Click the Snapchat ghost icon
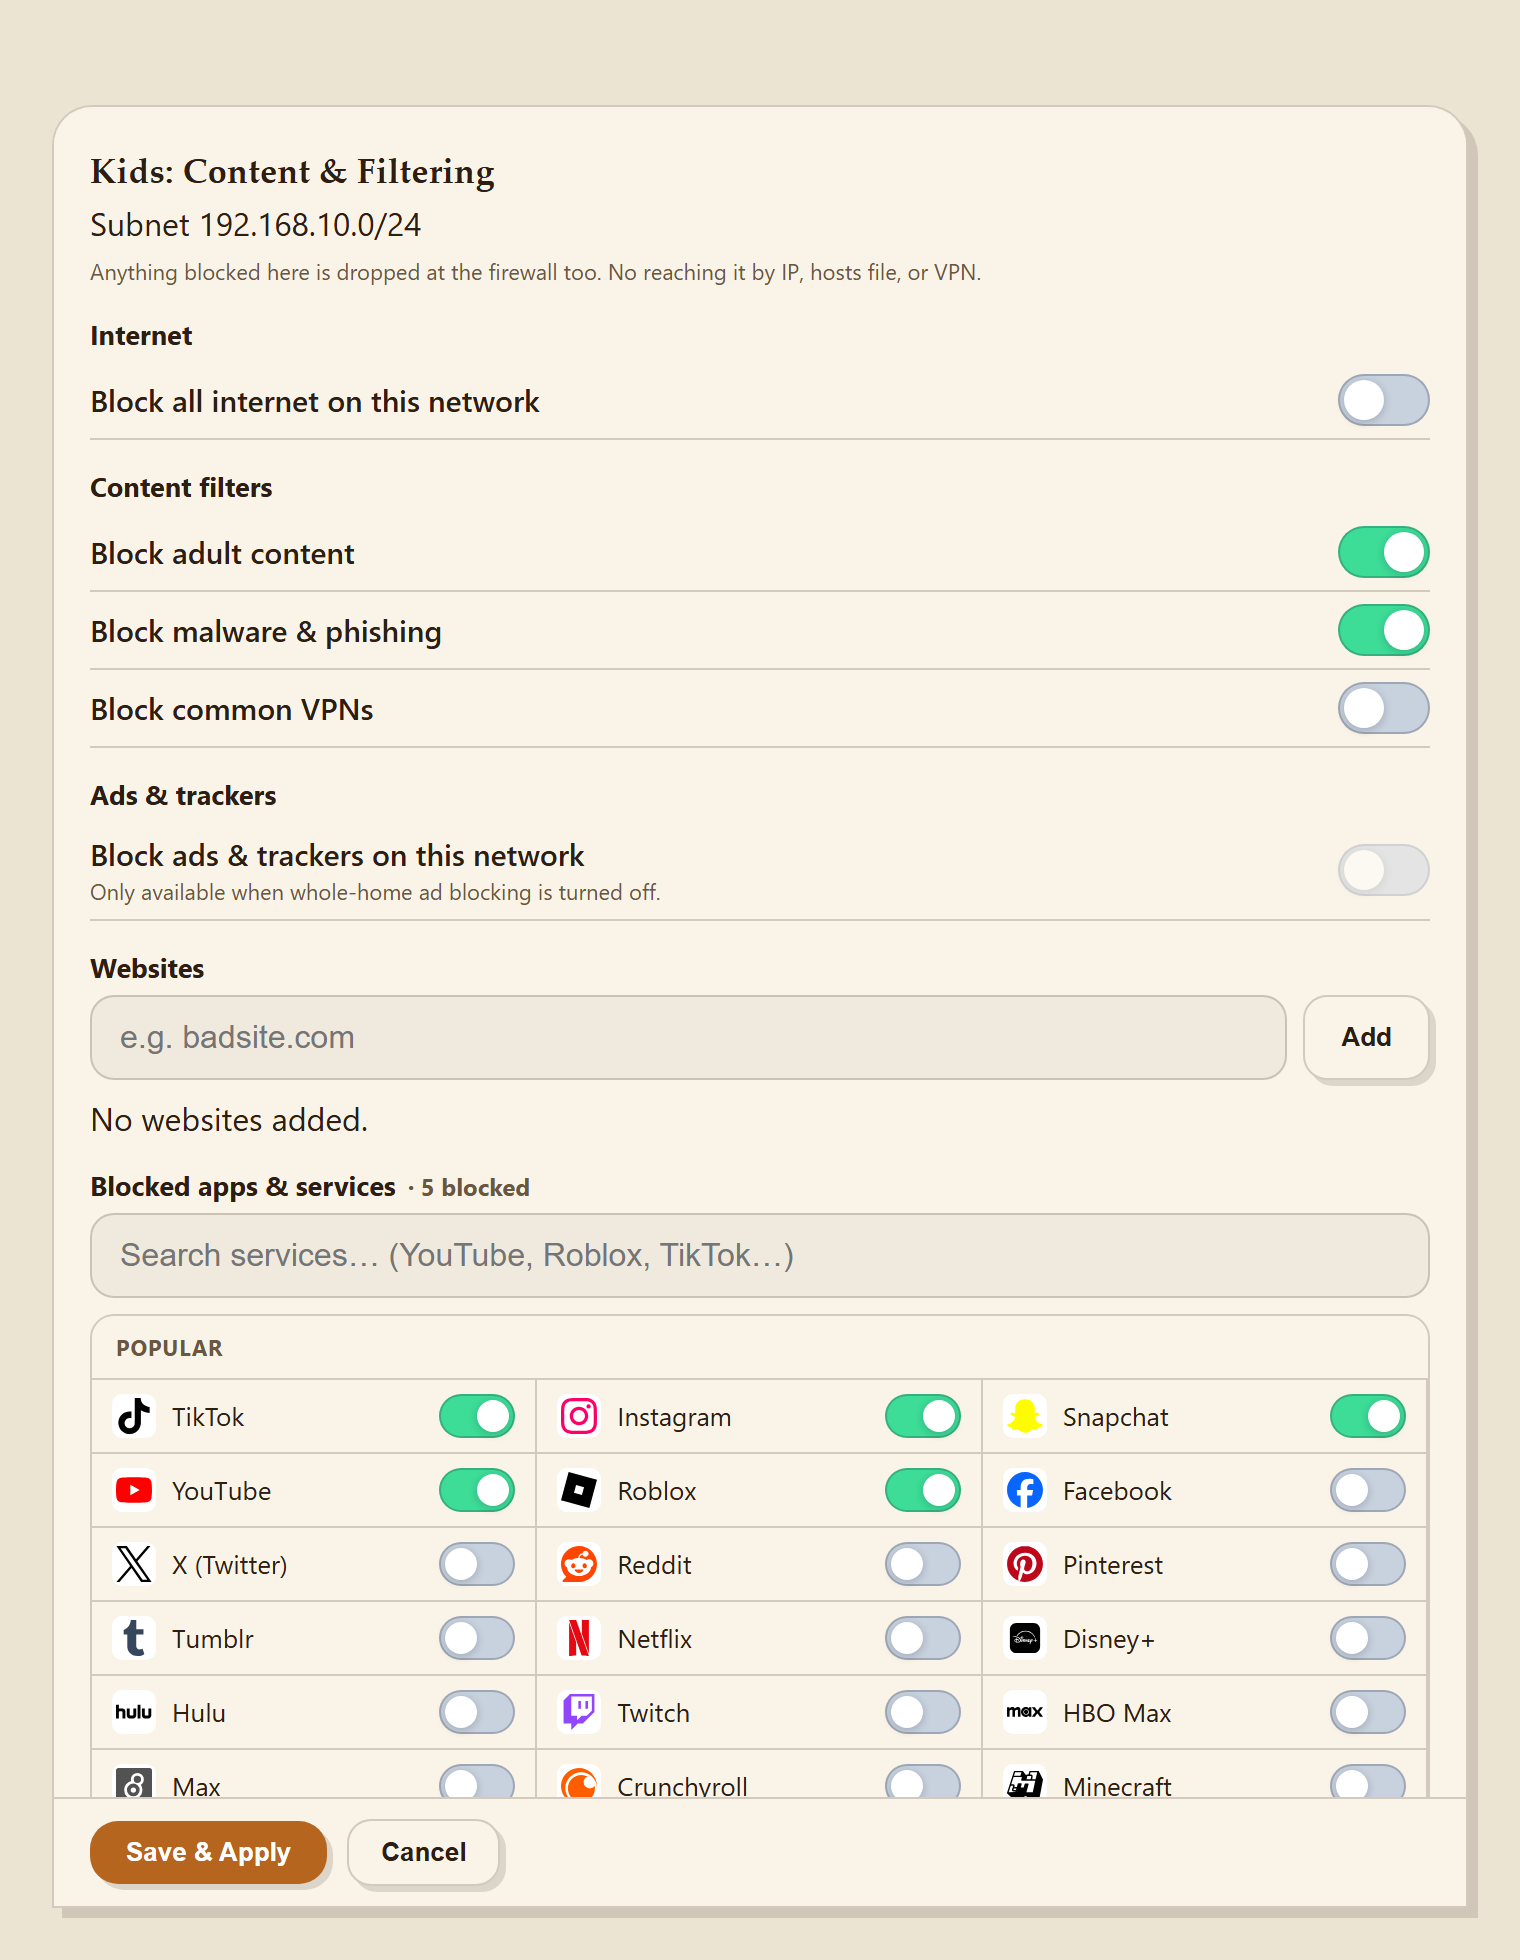This screenshot has width=1520, height=1960. click(x=1025, y=1416)
